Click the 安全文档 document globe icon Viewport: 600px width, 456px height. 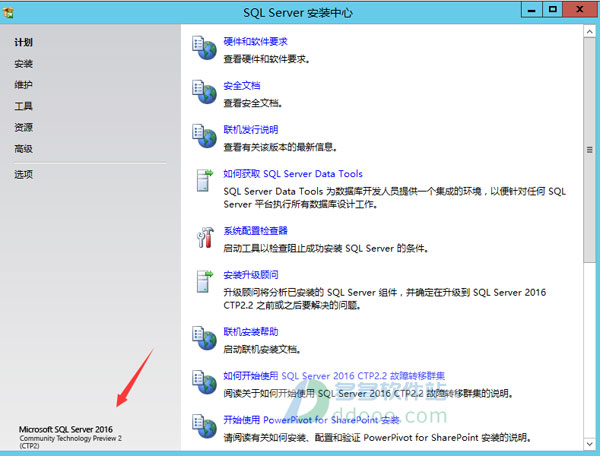pyautogui.click(x=204, y=91)
